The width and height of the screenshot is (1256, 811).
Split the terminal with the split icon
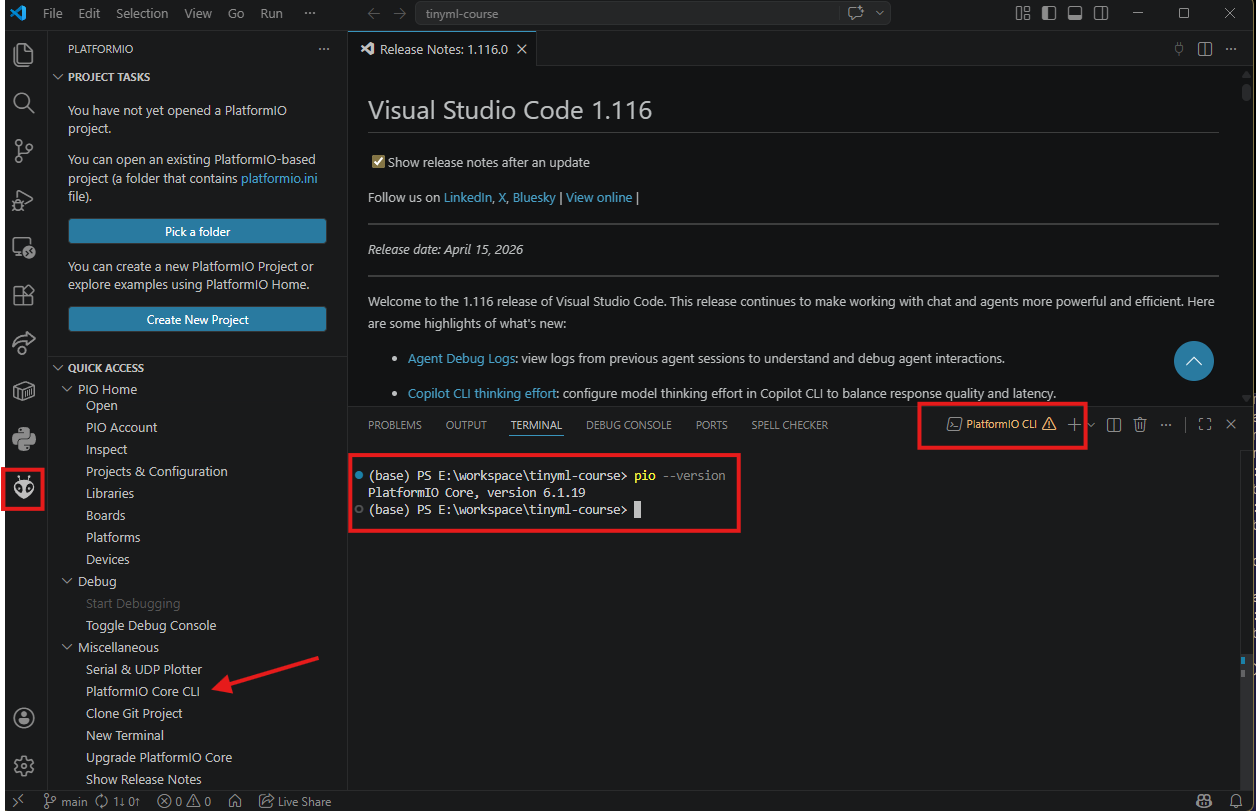1114,425
